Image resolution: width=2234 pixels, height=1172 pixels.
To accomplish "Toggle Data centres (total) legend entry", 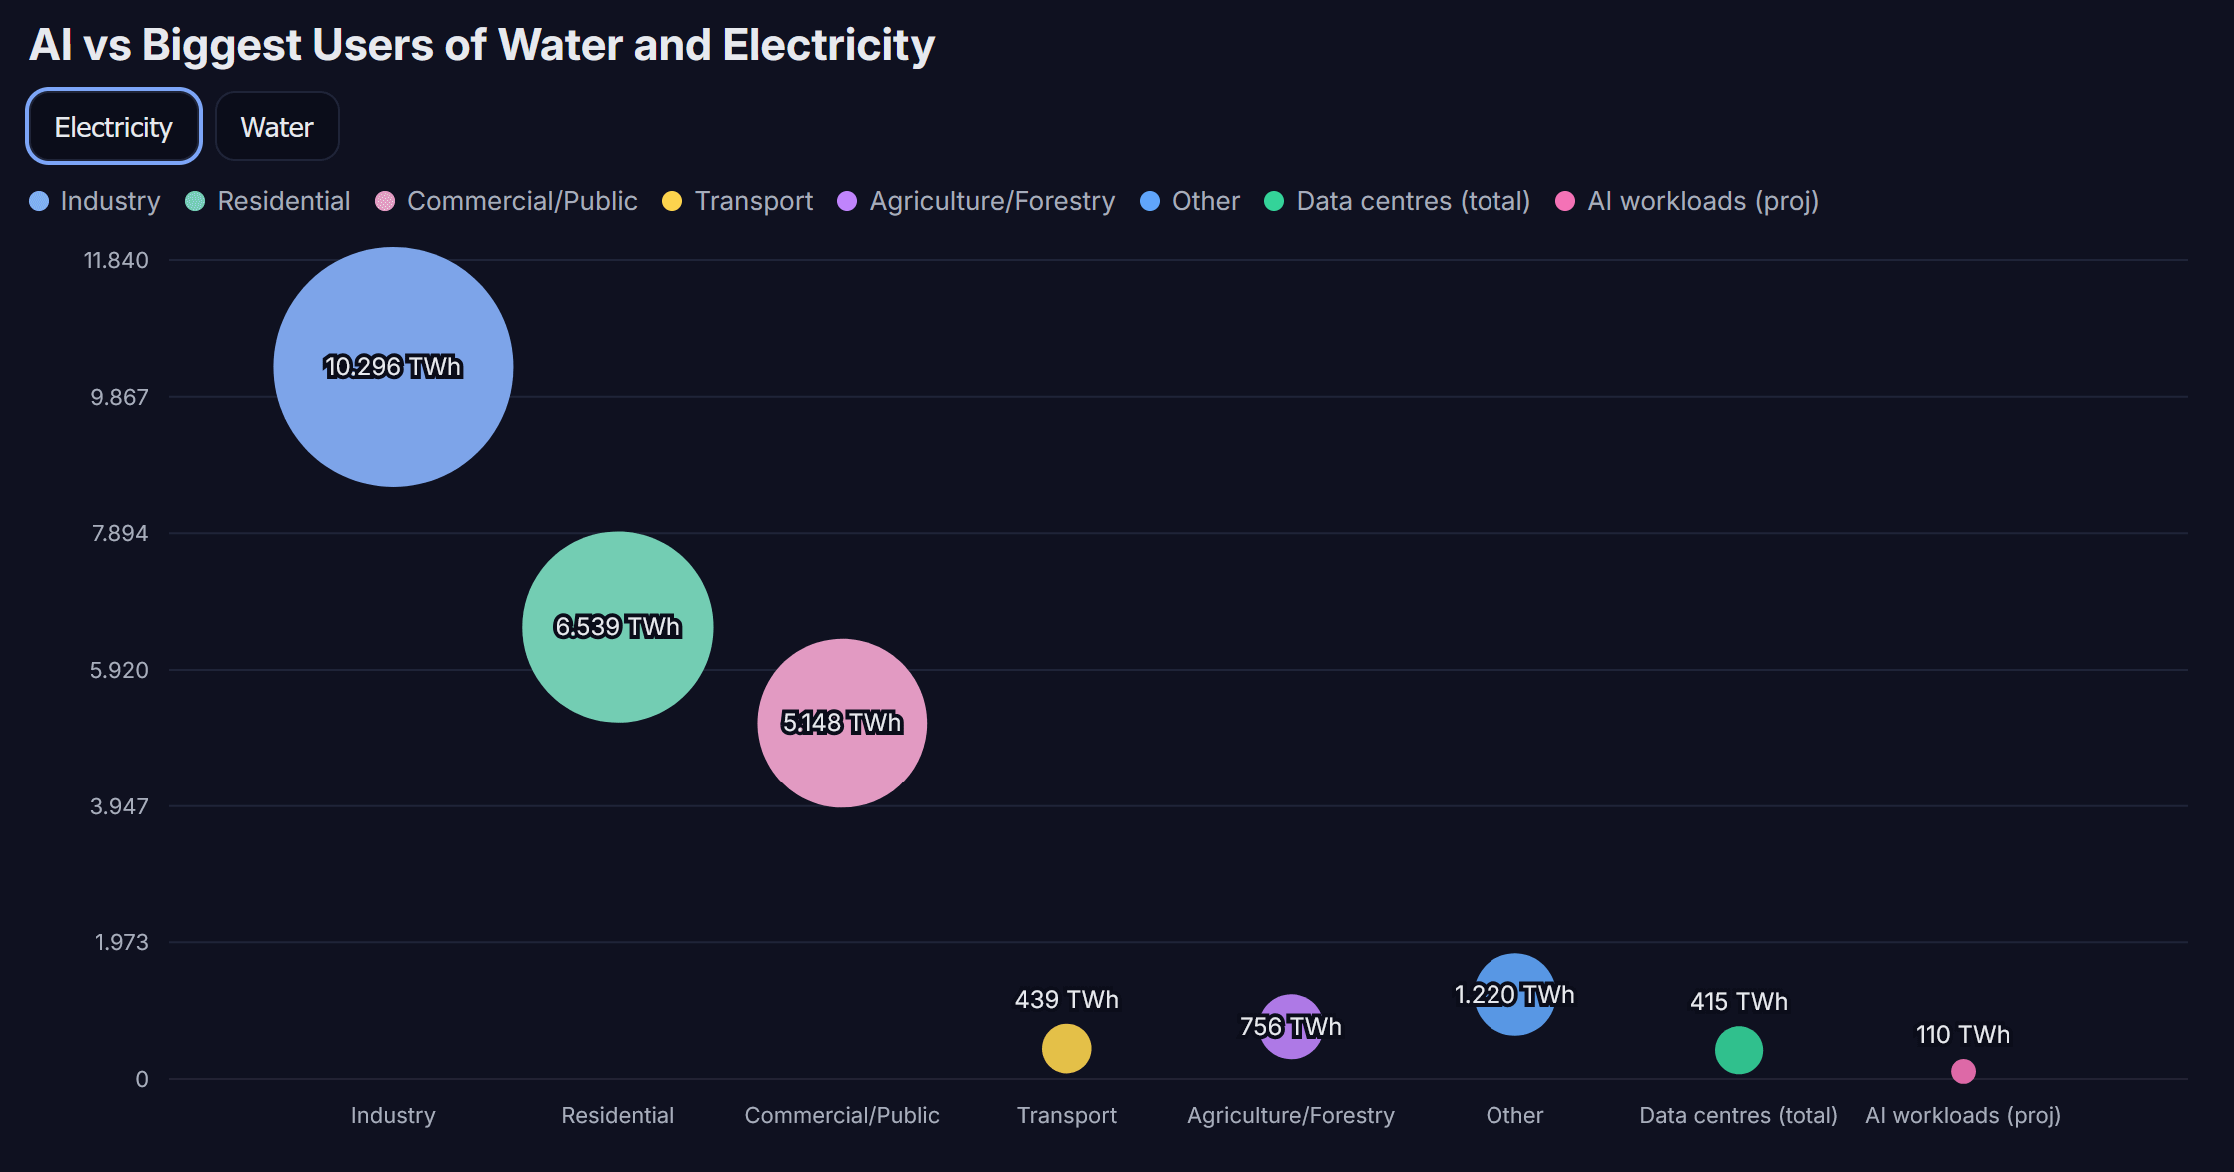I will (1397, 201).
